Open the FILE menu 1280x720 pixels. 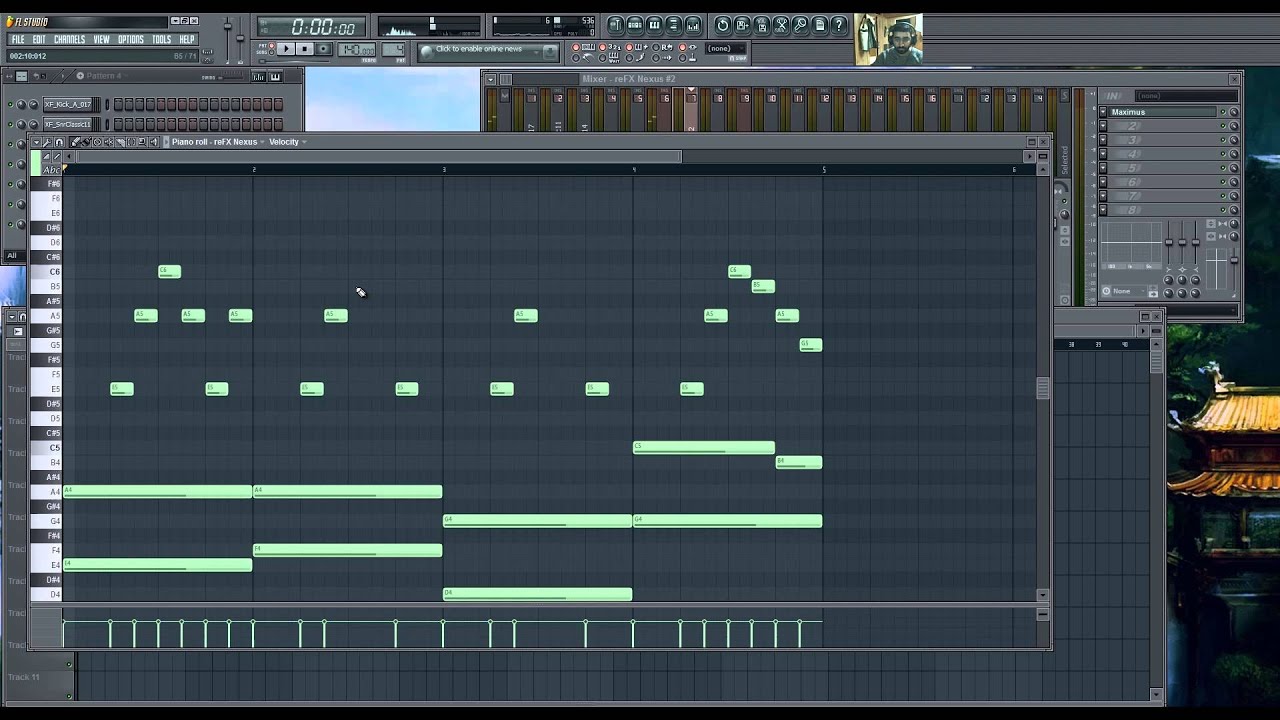coord(18,40)
